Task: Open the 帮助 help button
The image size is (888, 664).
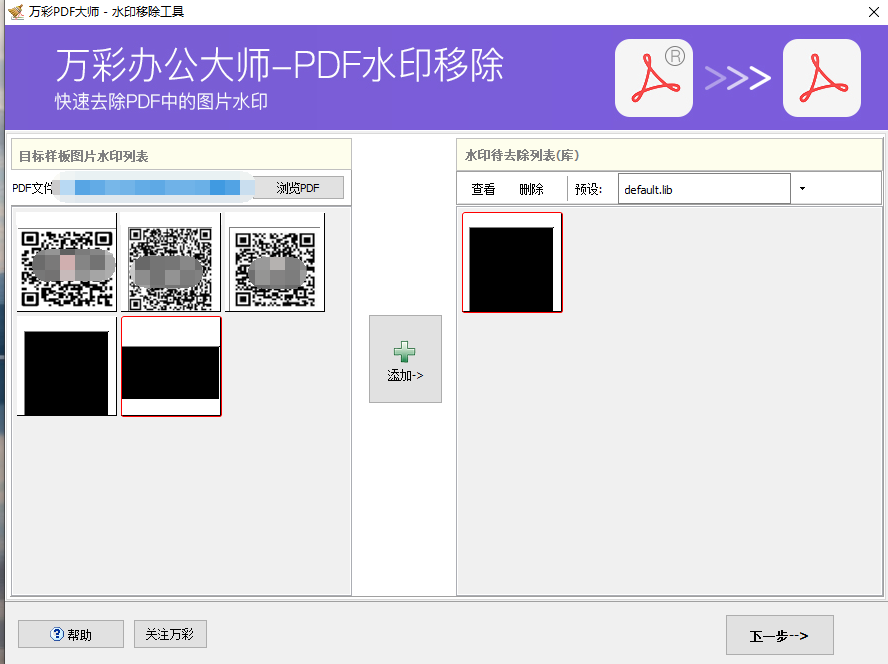Action: pos(71,634)
